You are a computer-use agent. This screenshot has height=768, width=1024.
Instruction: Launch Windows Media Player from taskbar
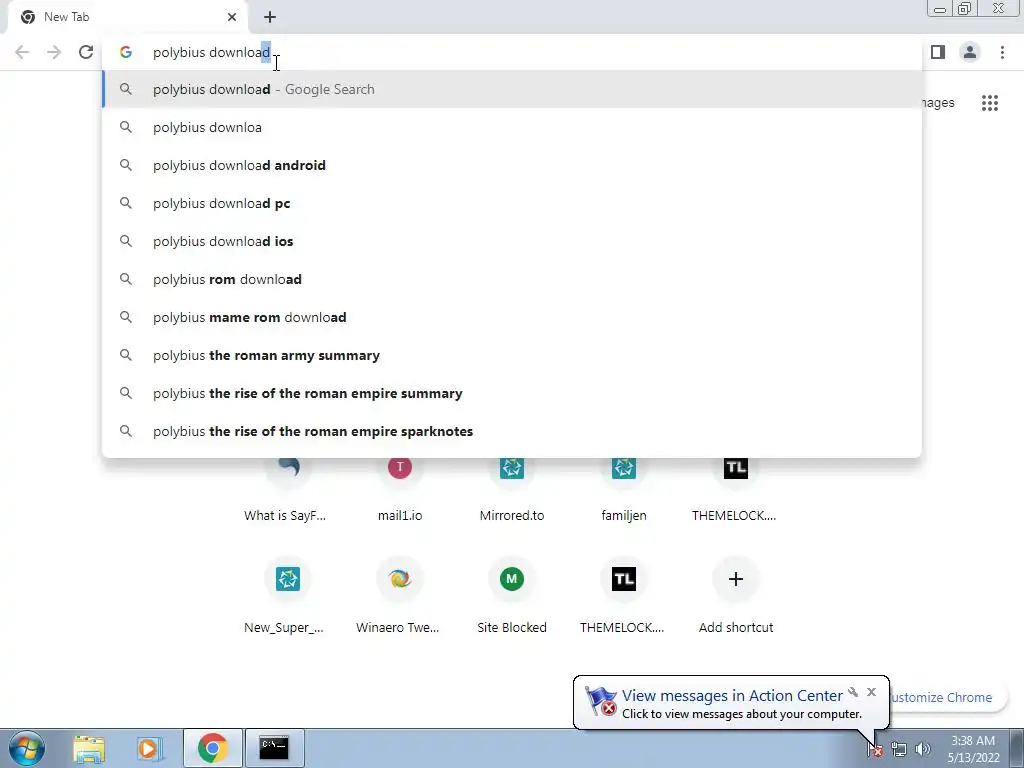click(x=148, y=748)
